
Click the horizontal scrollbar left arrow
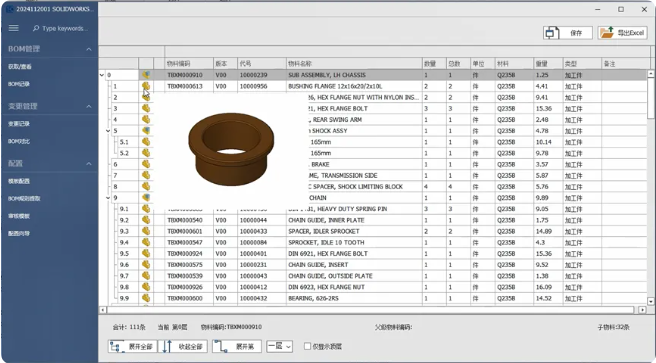[103, 310]
